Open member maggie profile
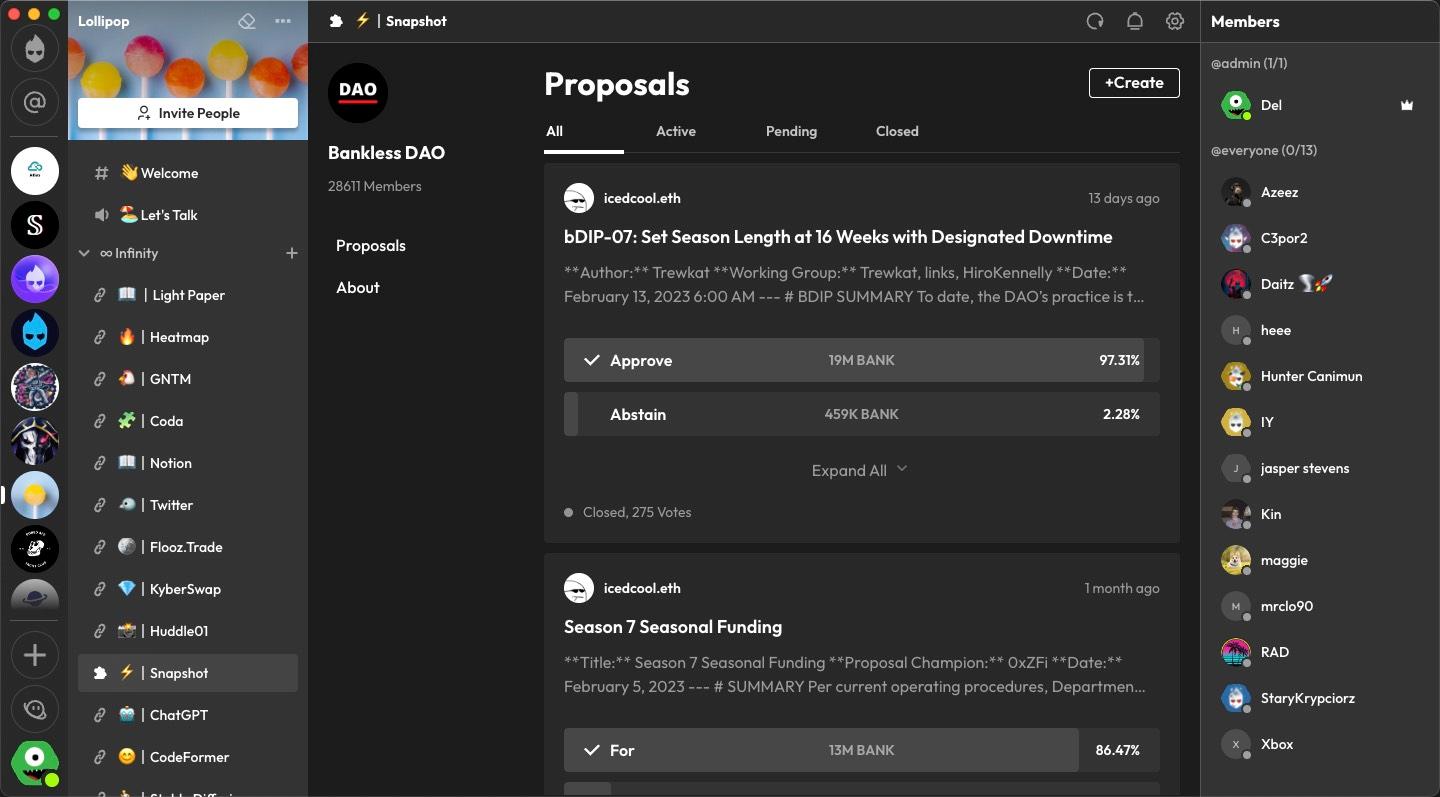The height and width of the screenshot is (797, 1440). tap(1320, 560)
